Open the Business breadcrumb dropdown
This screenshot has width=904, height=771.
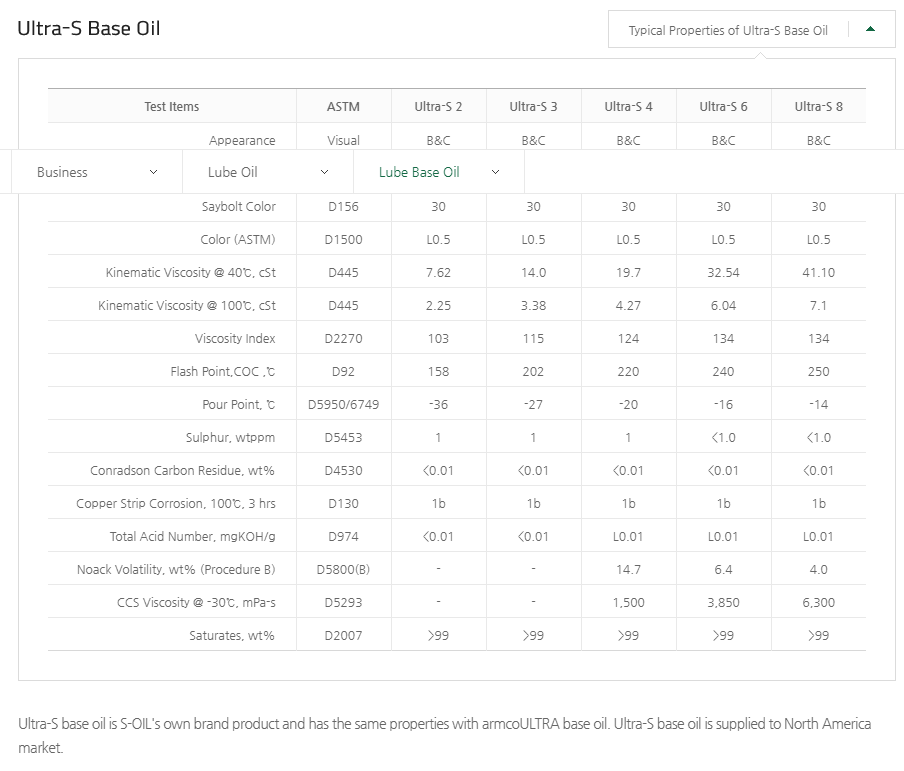coord(97,172)
